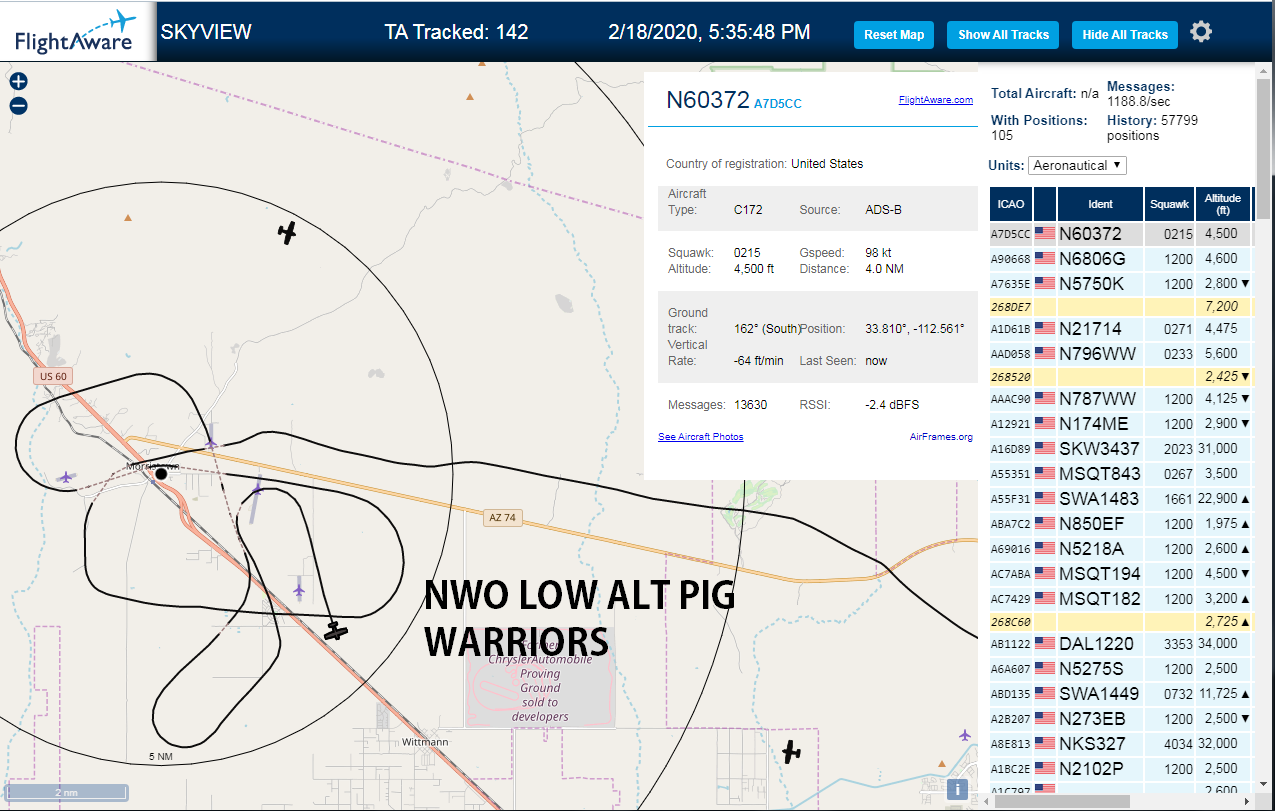Image resolution: width=1275 pixels, height=811 pixels.
Task: Select the black aircraft icon at track end
Action: point(336,631)
